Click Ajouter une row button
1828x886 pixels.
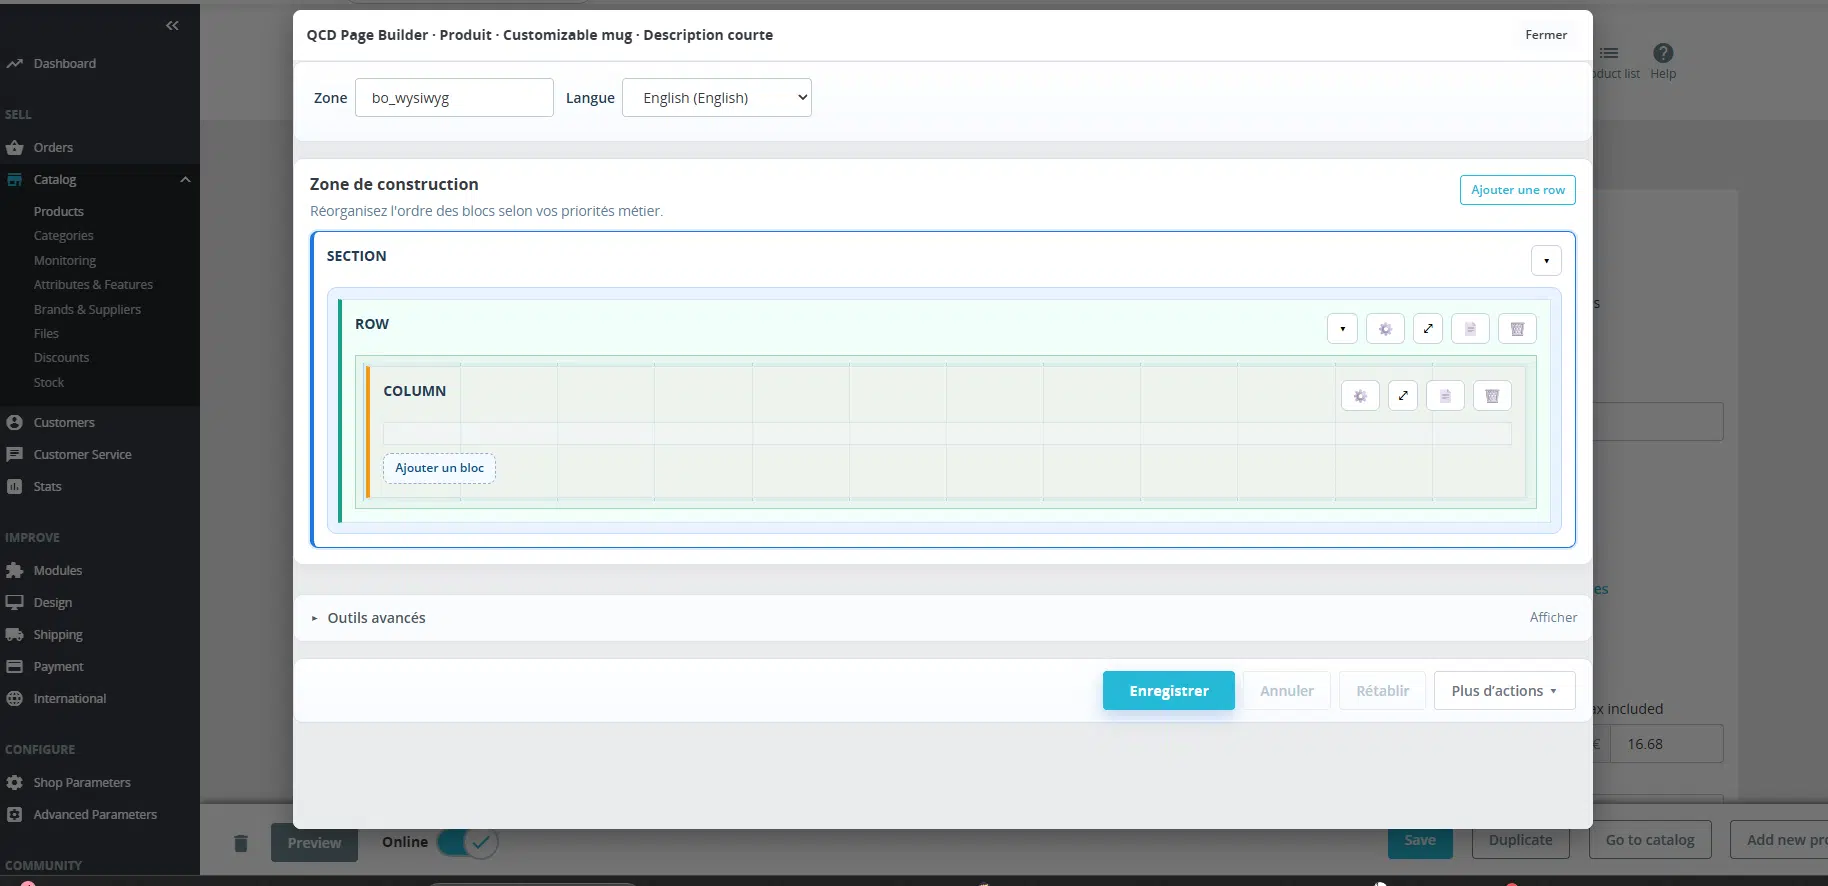pos(1517,190)
